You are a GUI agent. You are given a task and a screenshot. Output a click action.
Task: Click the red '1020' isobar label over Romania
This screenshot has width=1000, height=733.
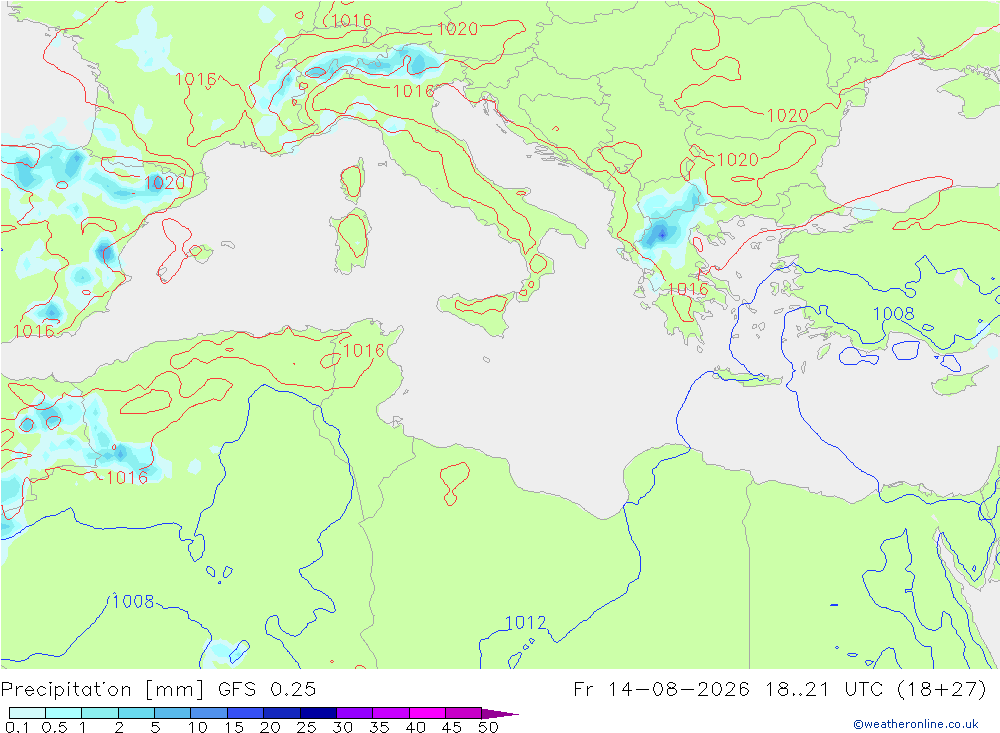pyautogui.click(x=788, y=115)
